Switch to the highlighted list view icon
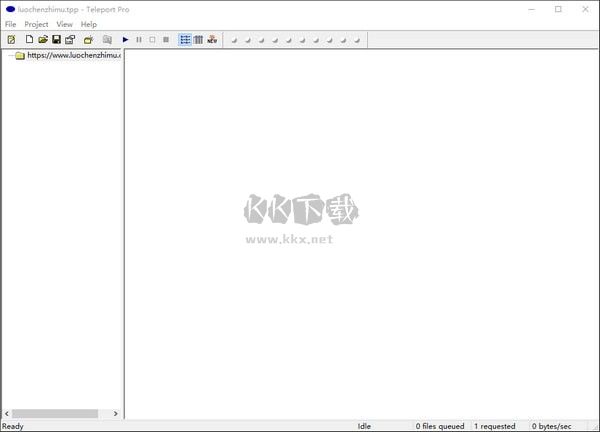 tap(185, 39)
